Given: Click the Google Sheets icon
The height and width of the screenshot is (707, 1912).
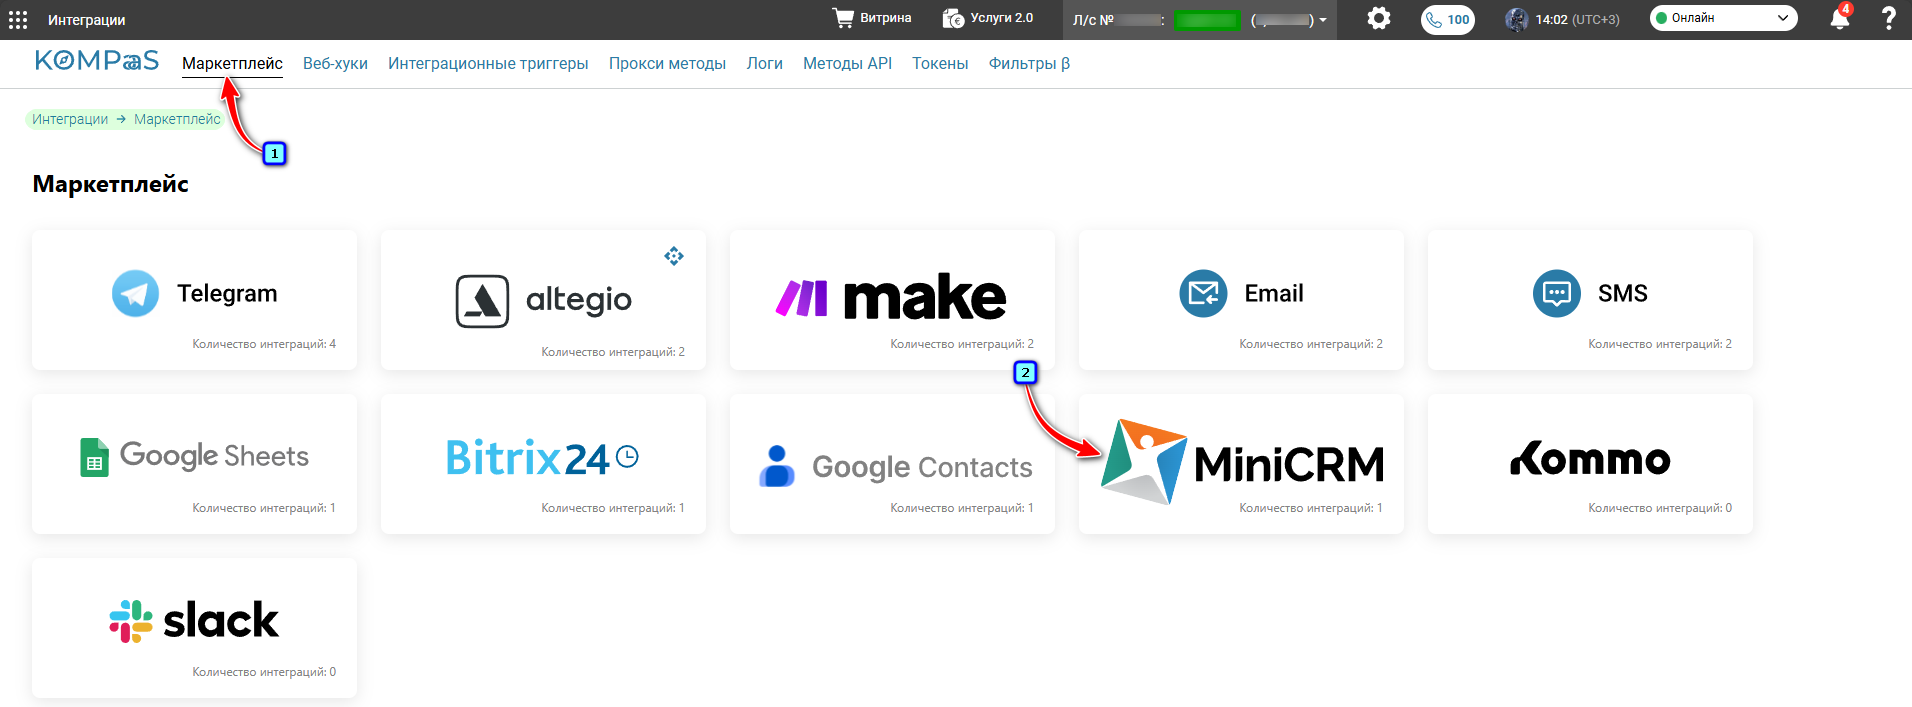Looking at the screenshot, I should [94, 457].
